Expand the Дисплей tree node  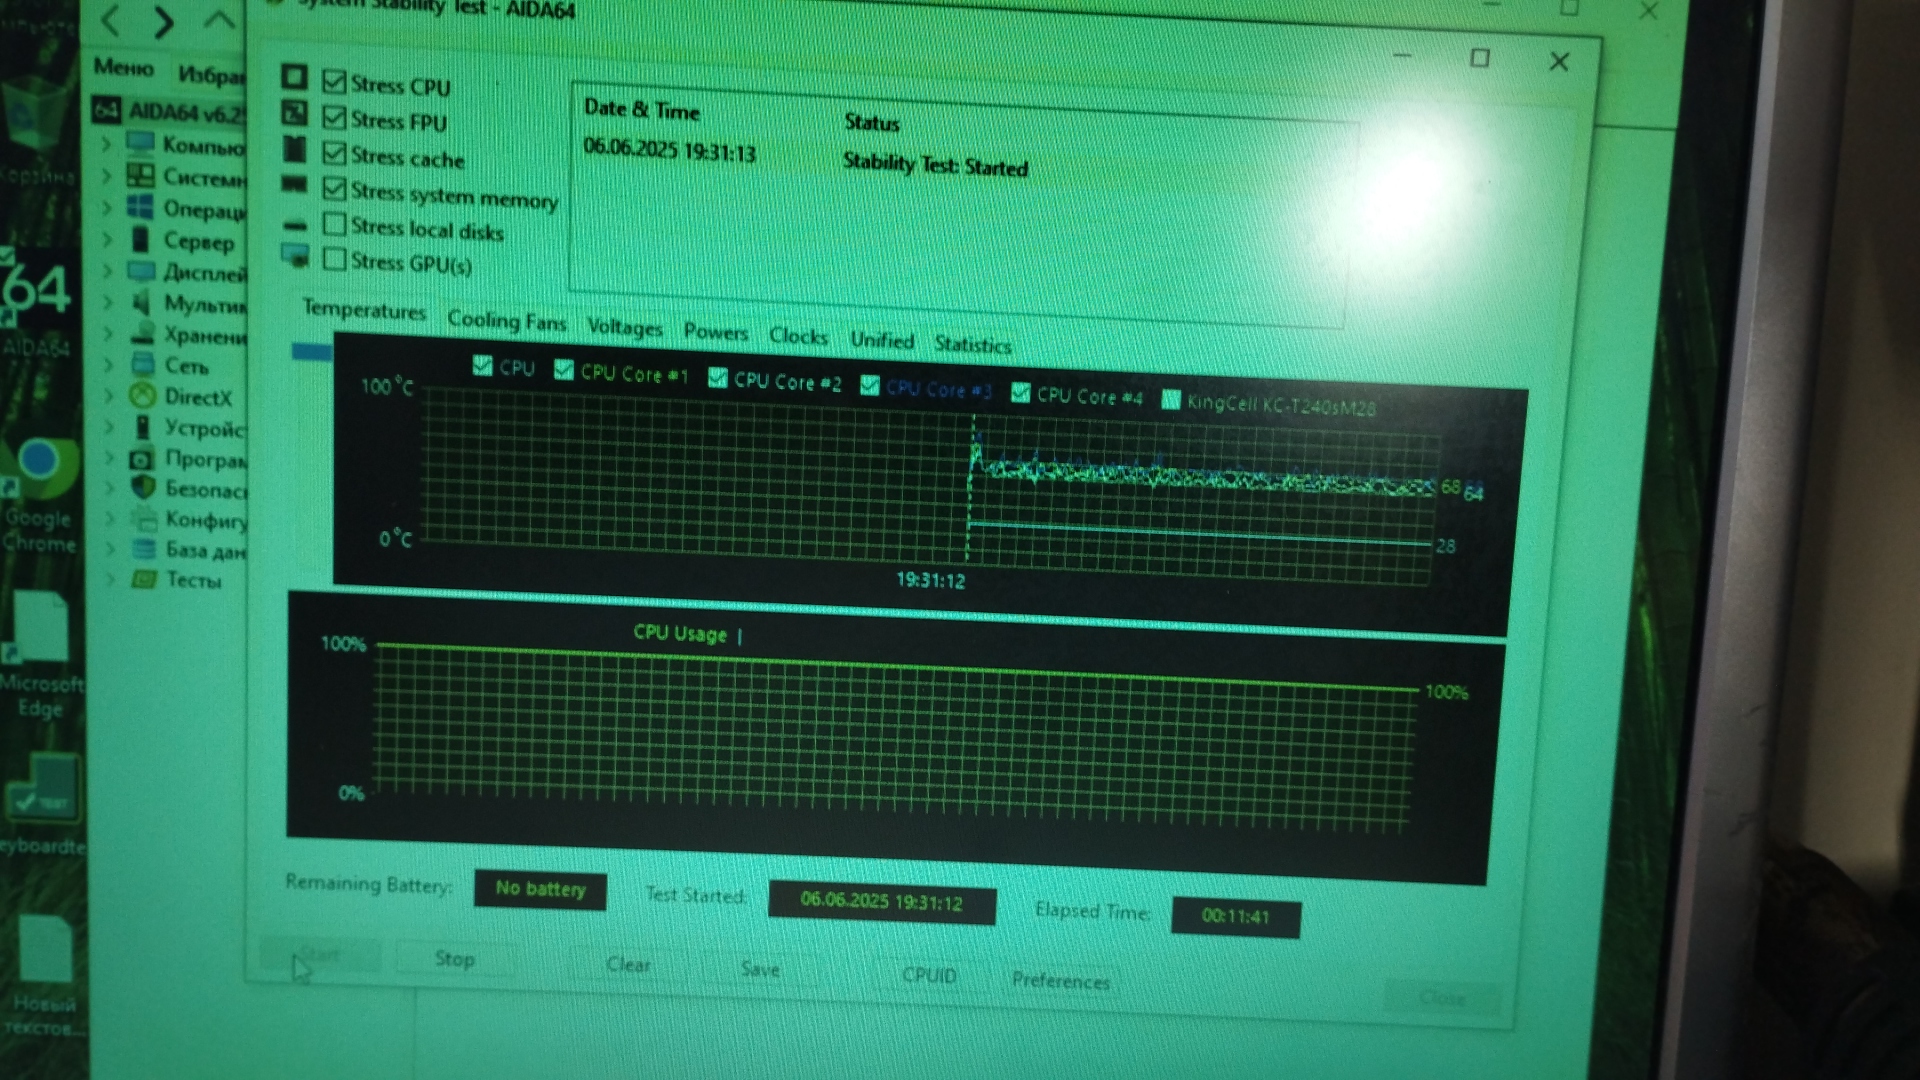pos(107,270)
